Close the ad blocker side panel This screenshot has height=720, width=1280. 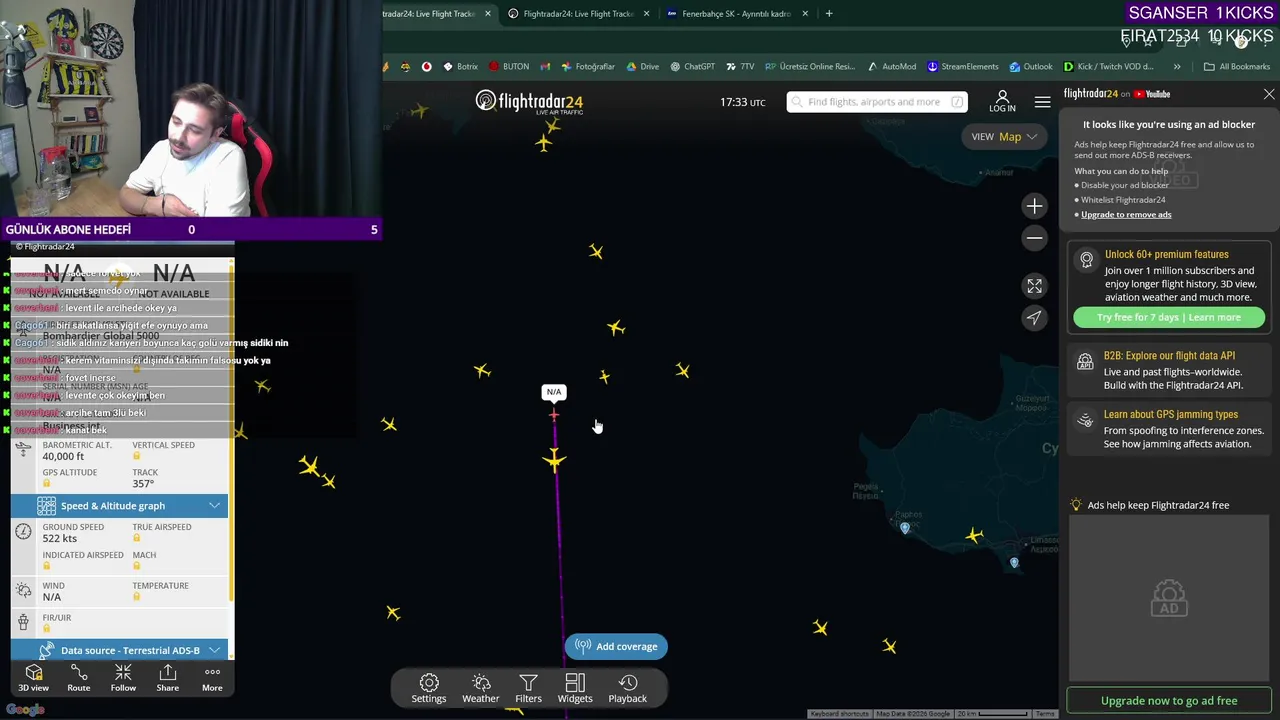1269,94
